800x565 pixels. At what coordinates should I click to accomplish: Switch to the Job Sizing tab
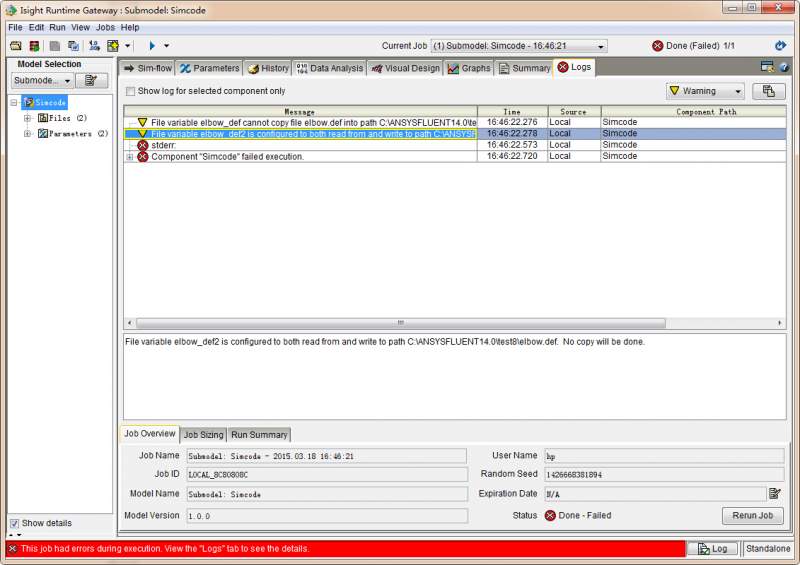tap(204, 435)
